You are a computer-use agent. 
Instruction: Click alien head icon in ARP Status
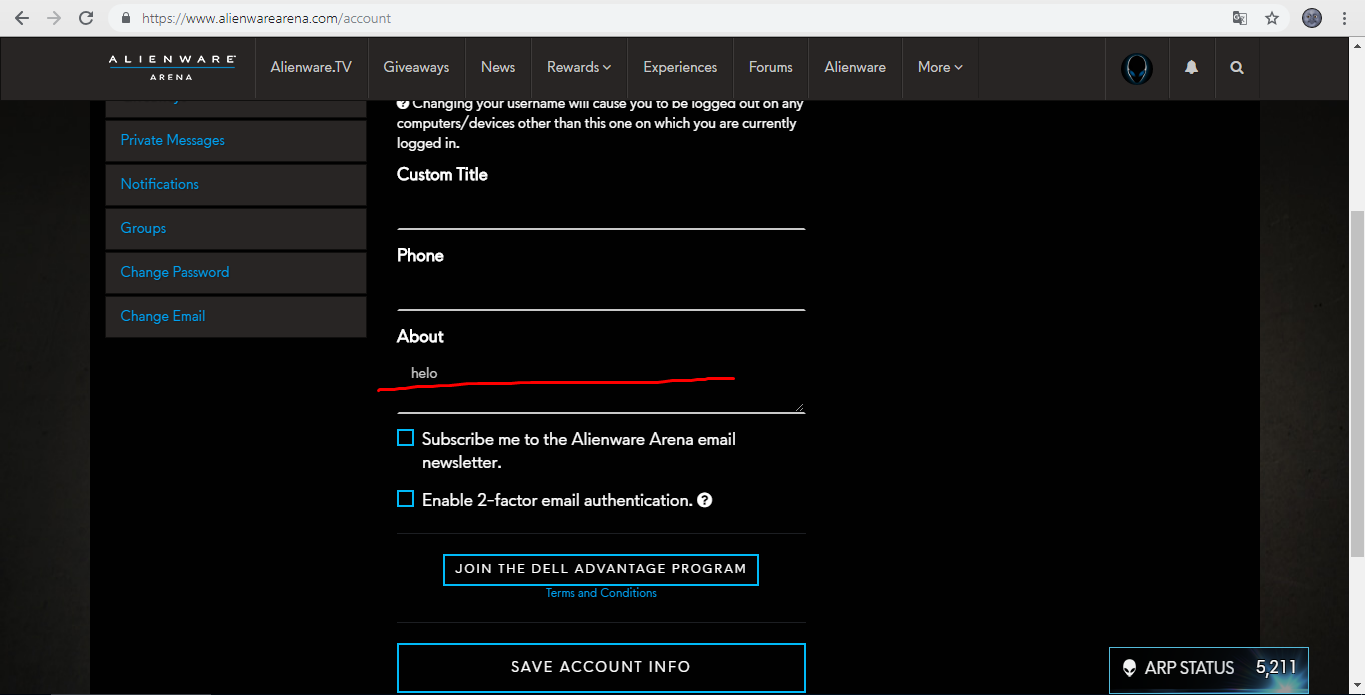coord(1130,668)
